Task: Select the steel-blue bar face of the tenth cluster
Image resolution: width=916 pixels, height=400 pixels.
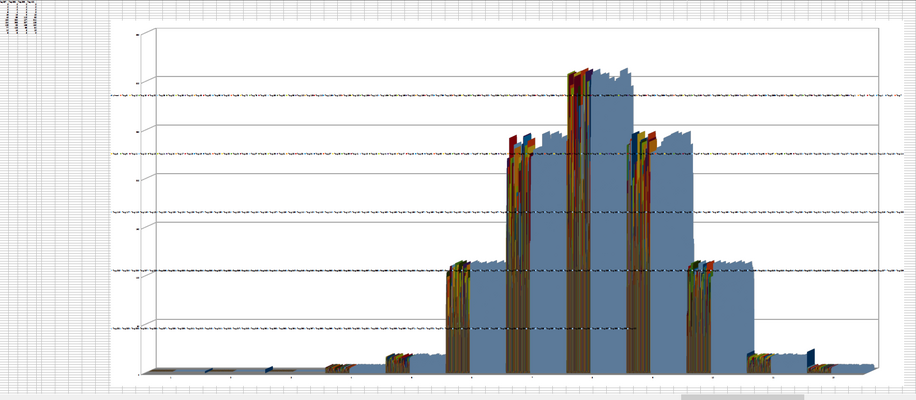Action: pos(732,317)
